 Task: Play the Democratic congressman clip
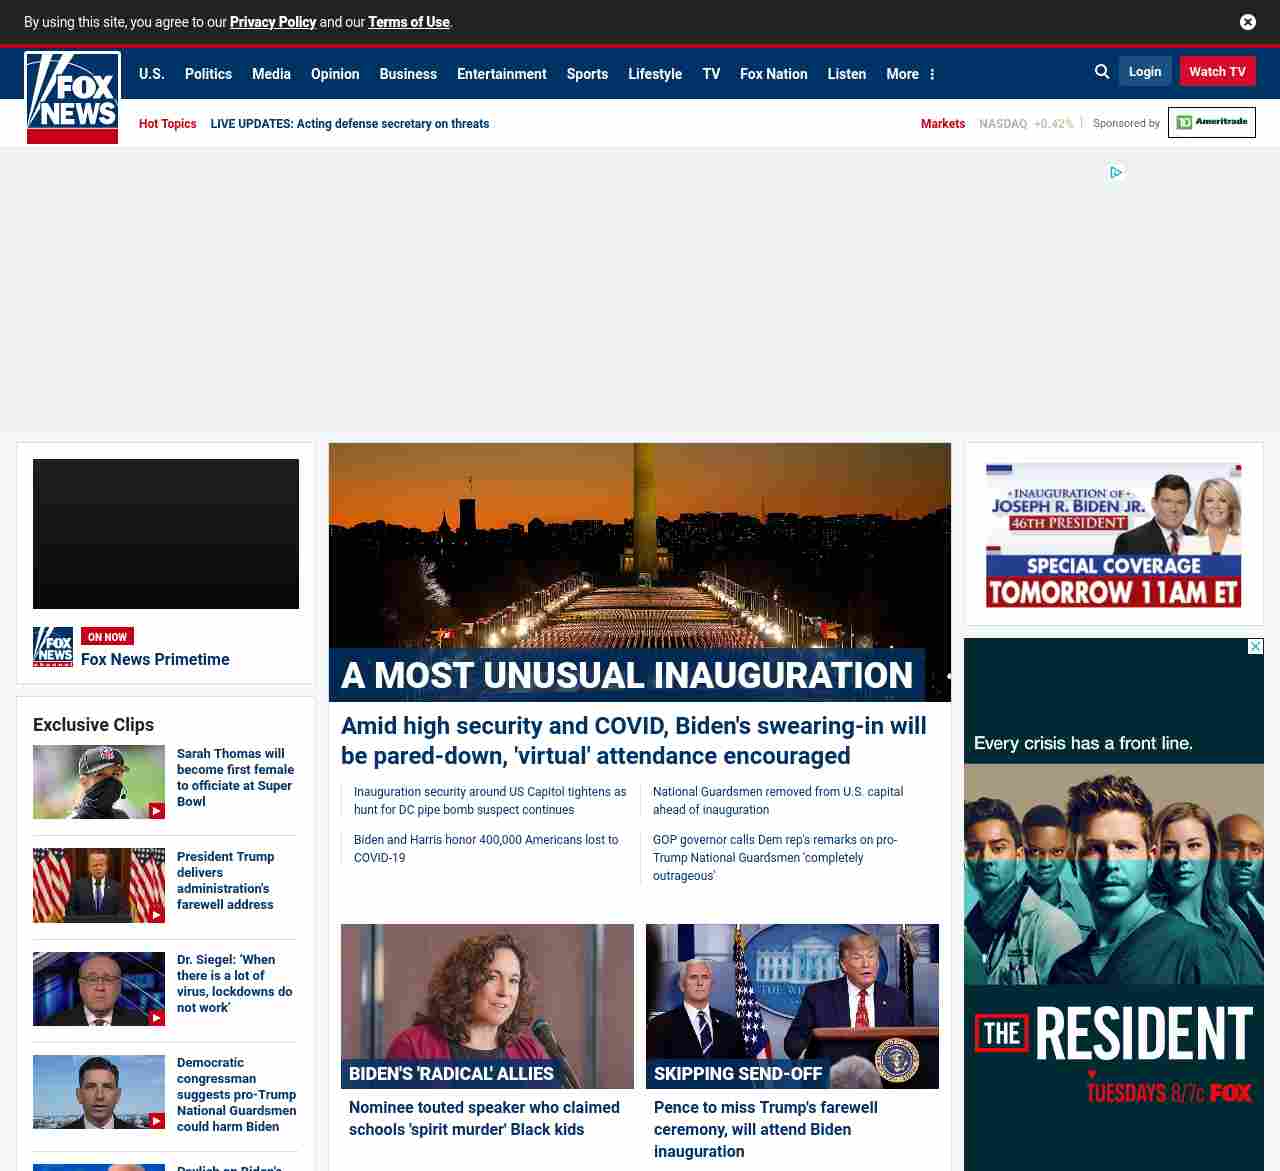point(157,1121)
